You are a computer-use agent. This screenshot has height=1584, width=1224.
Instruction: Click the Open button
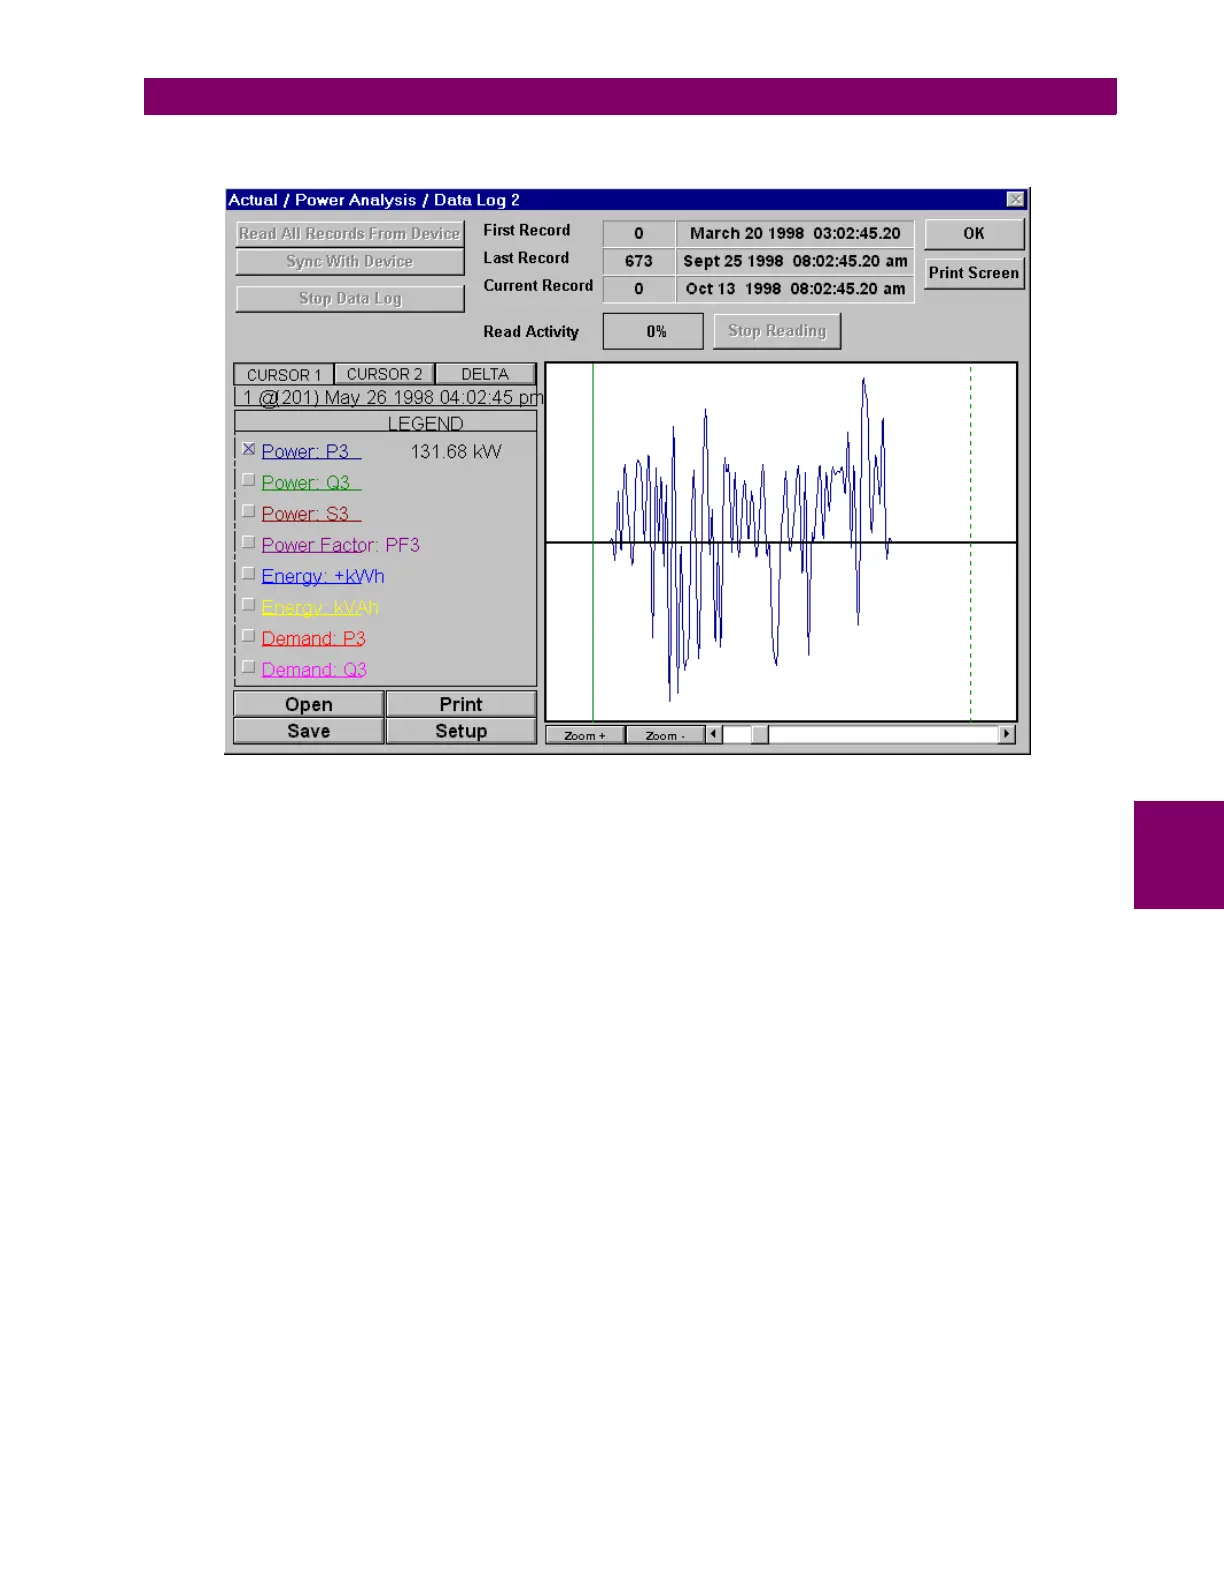click(x=309, y=704)
